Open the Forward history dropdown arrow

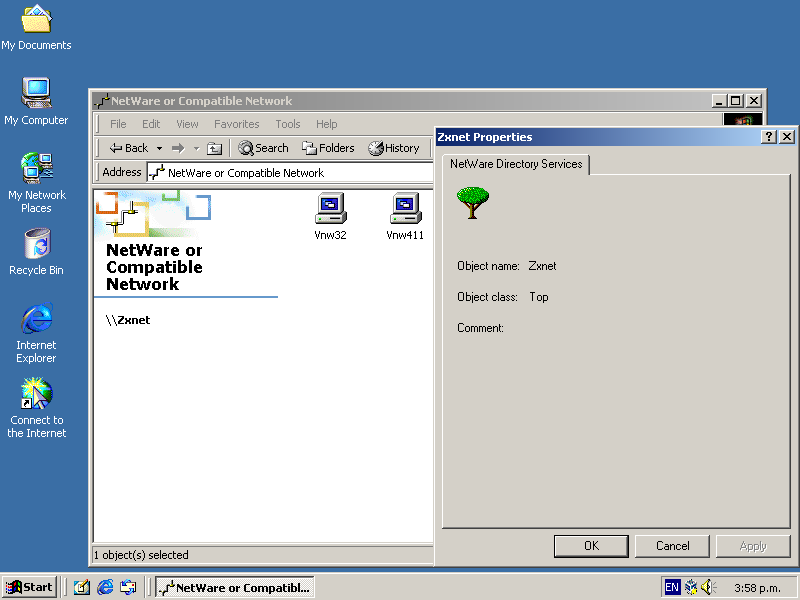(196, 148)
